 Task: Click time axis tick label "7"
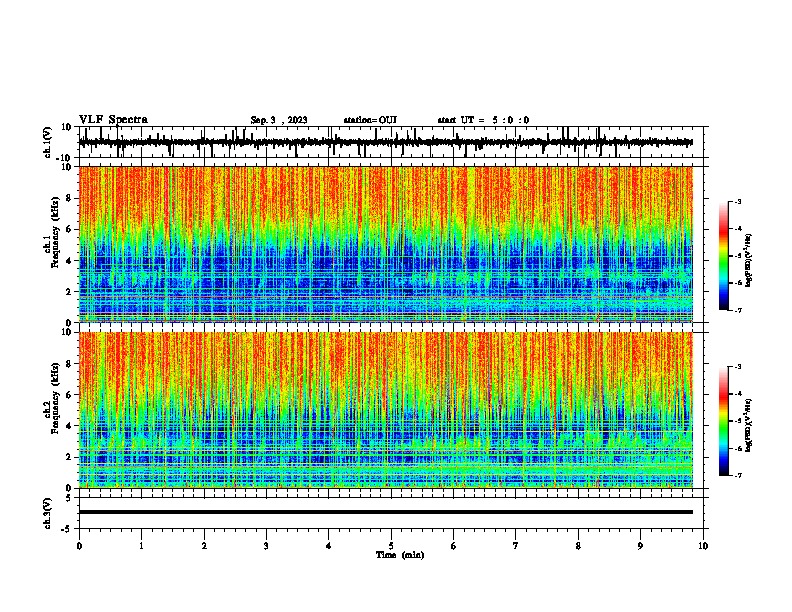[516, 546]
